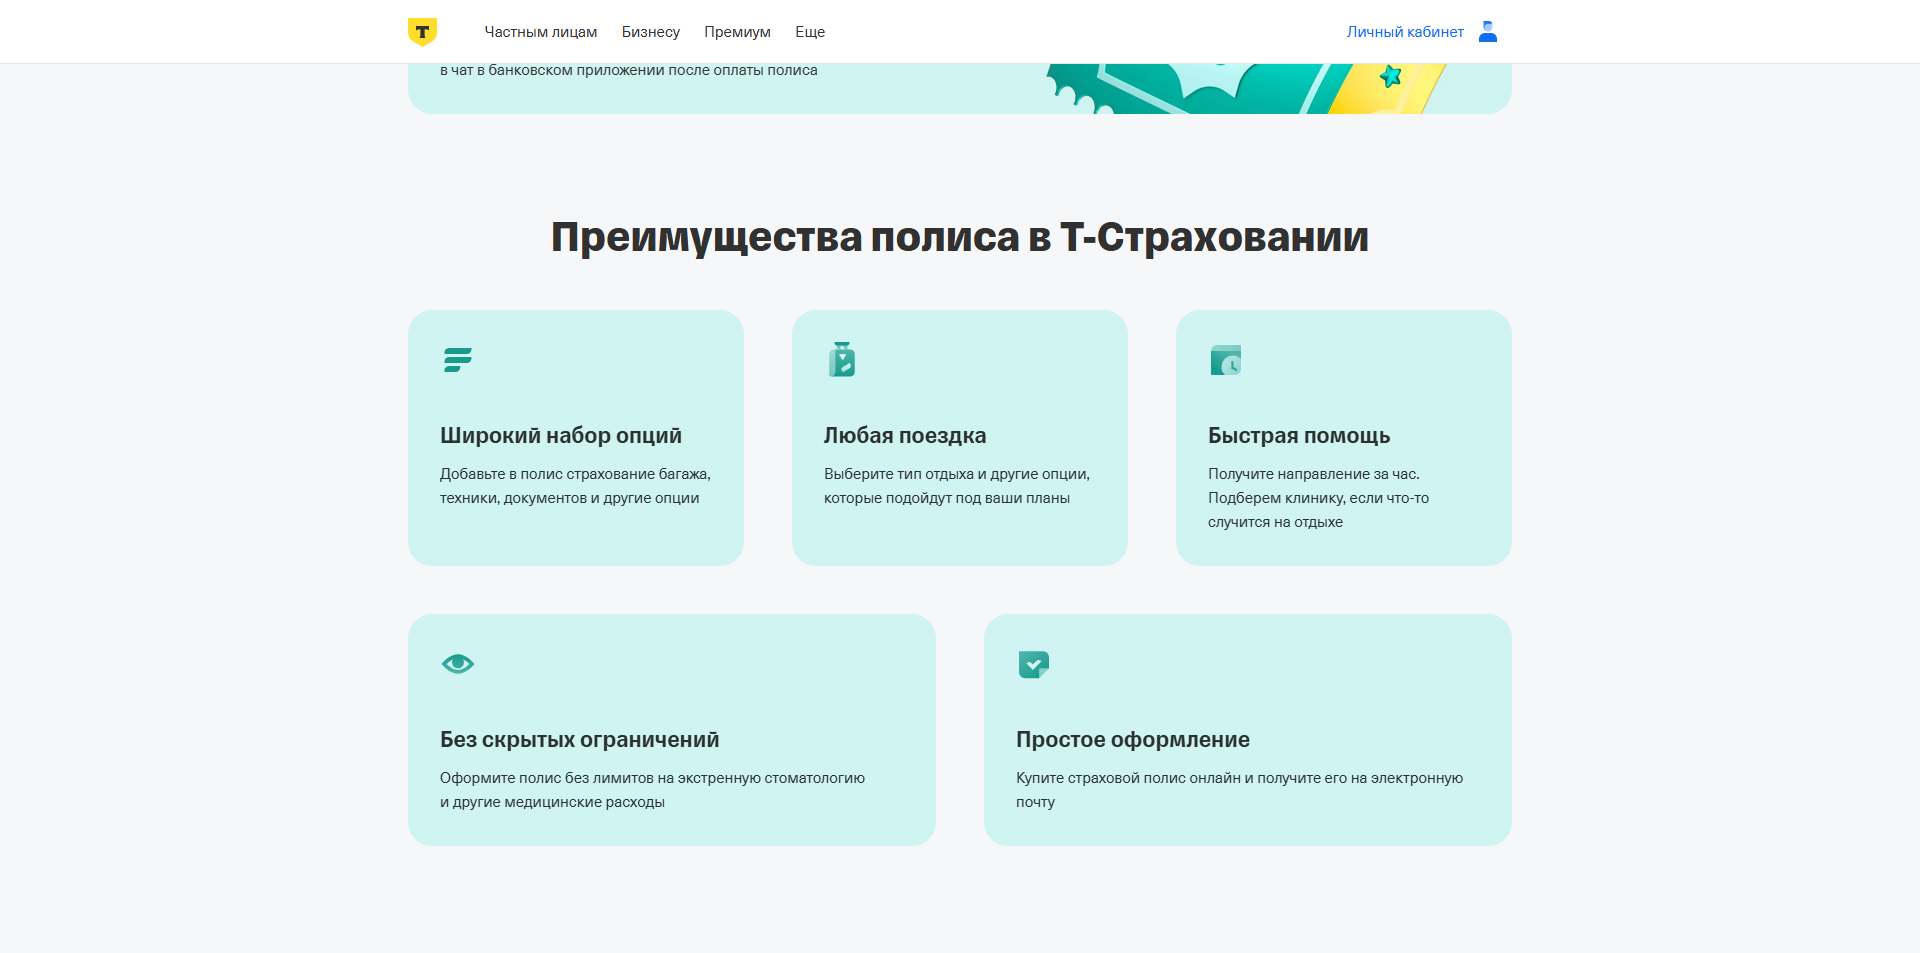Toggle the user account indicator in the header
The image size is (1920, 953).
point(1487,31)
